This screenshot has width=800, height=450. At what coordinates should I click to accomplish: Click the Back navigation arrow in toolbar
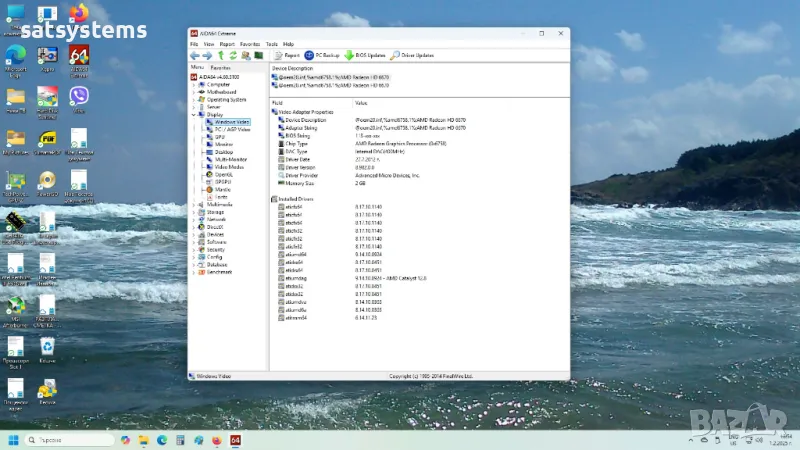195,56
